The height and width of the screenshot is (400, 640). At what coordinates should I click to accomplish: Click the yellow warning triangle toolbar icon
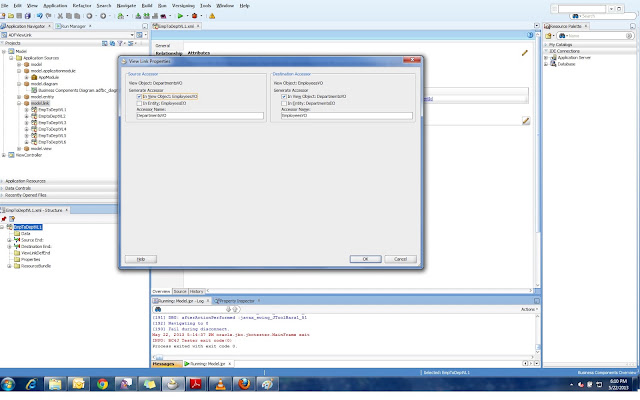click(x=212, y=16)
